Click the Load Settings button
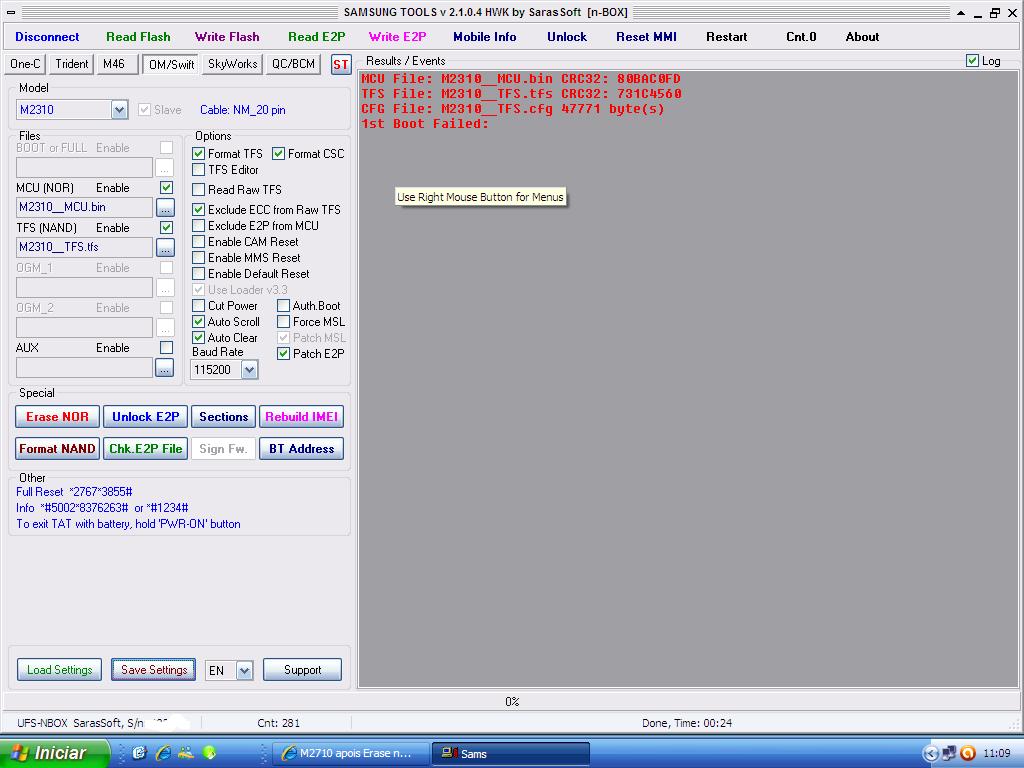1024x768 pixels. [x=59, y=670]
